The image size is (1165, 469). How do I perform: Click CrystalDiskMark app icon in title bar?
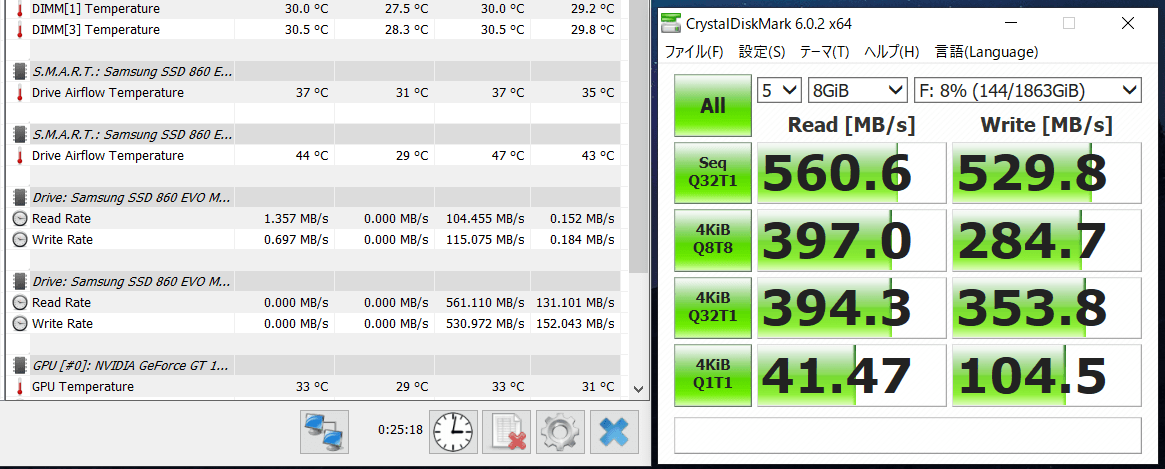672,23
